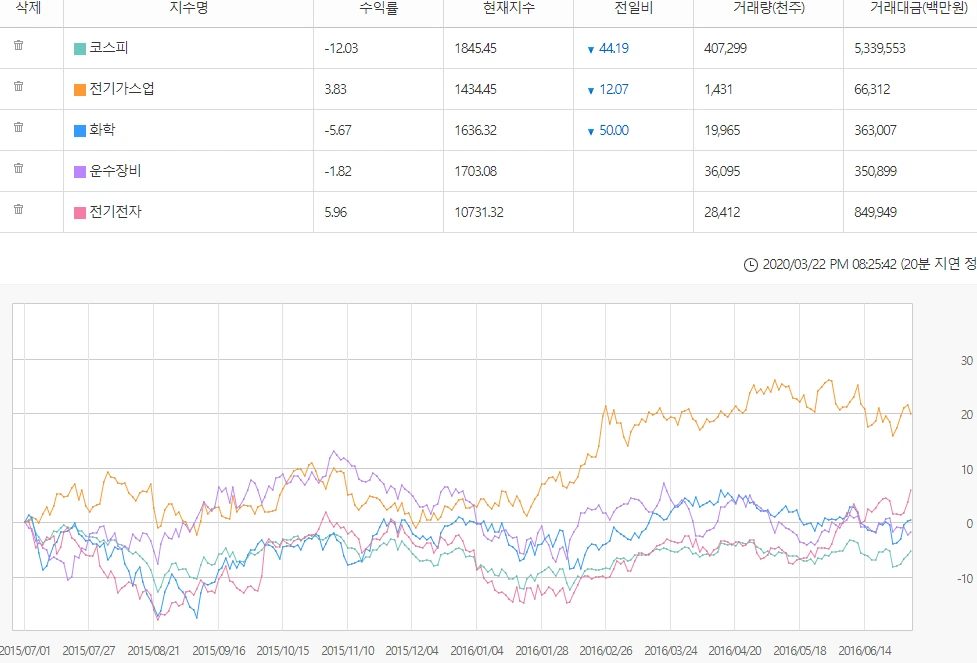Click the purple 운수장비 color swatch
Image resolution: width=977 pixels, height=663 pixels.
tap(80, 172)
